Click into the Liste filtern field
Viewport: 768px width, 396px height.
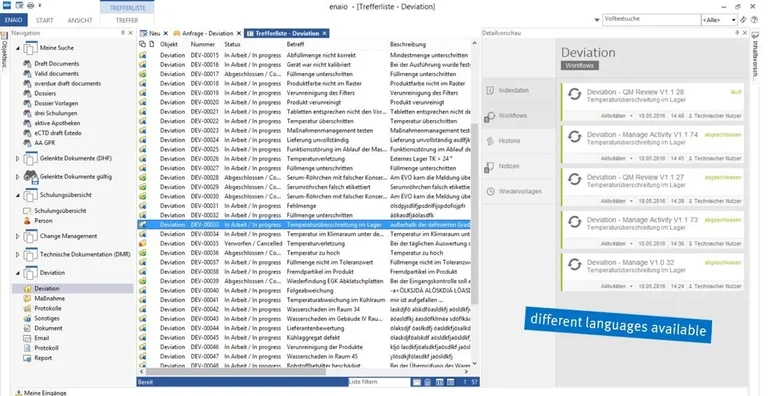coord(379,382)
